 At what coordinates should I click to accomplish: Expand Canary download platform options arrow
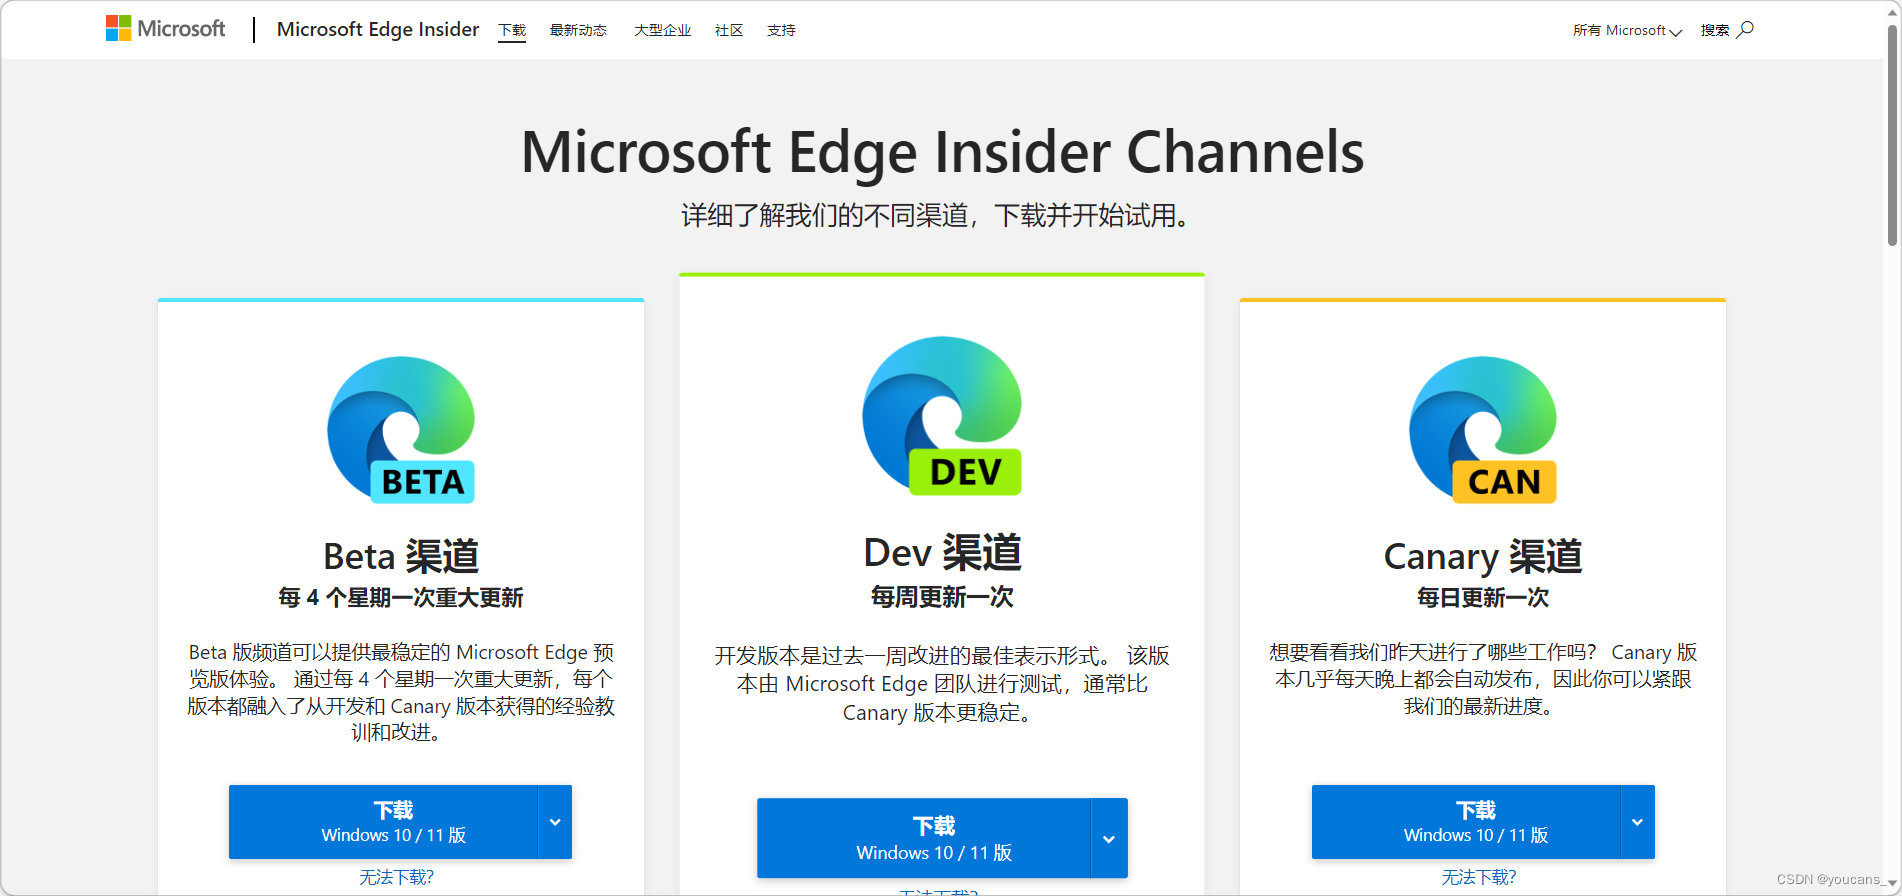[1637, 822]
